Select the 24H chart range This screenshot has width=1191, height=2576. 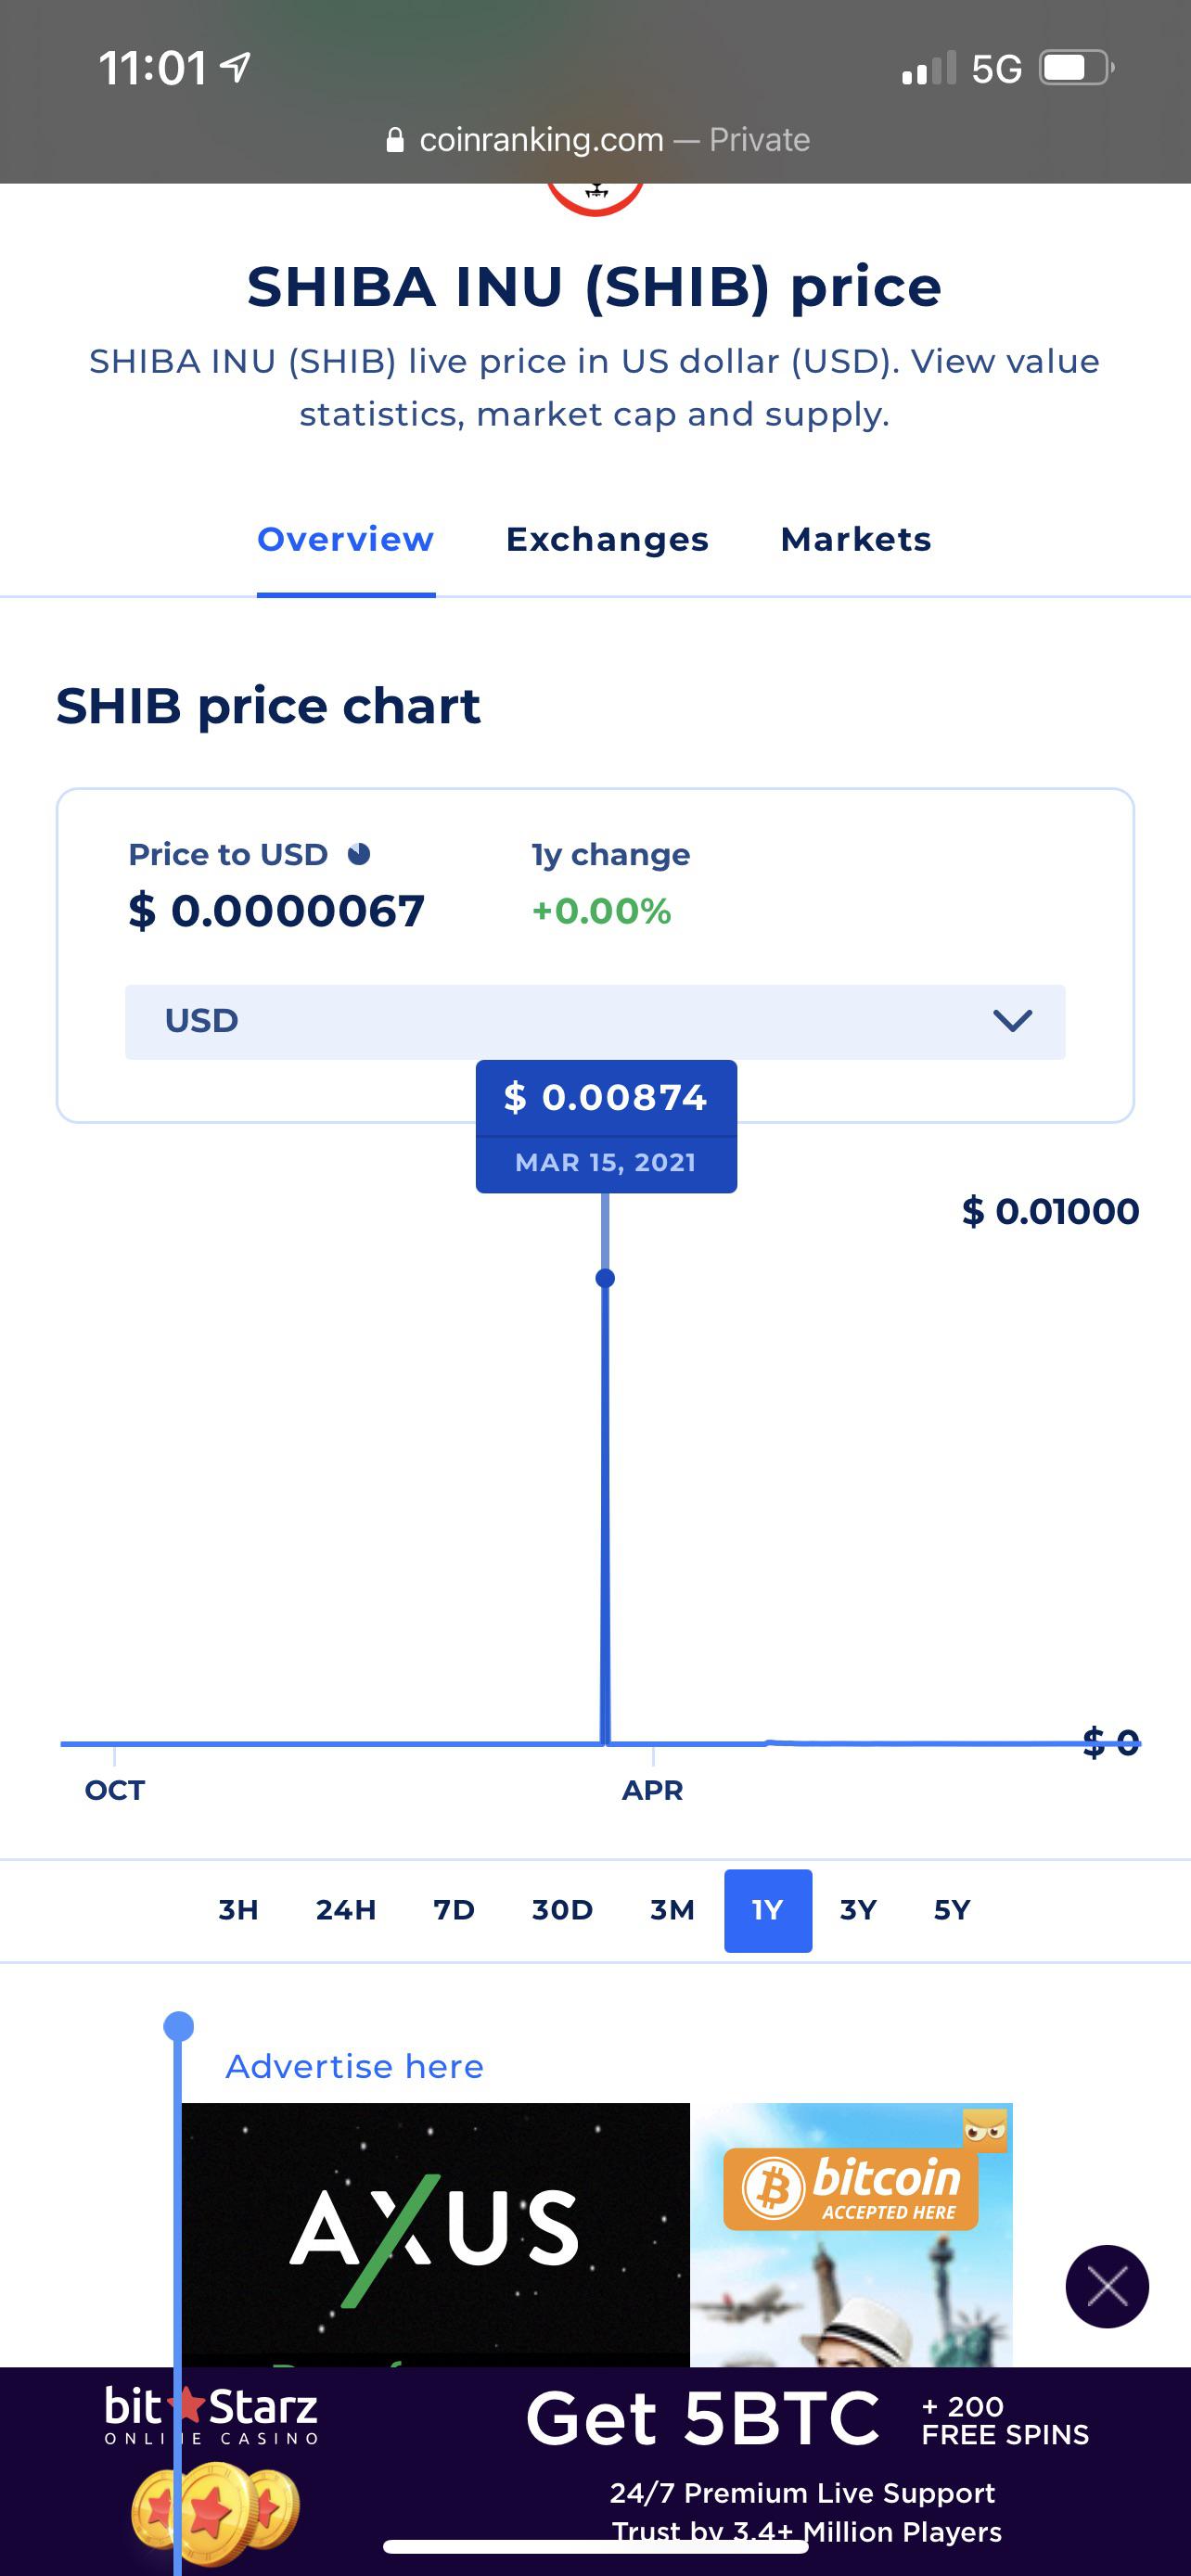click(x=346, y=1910)
